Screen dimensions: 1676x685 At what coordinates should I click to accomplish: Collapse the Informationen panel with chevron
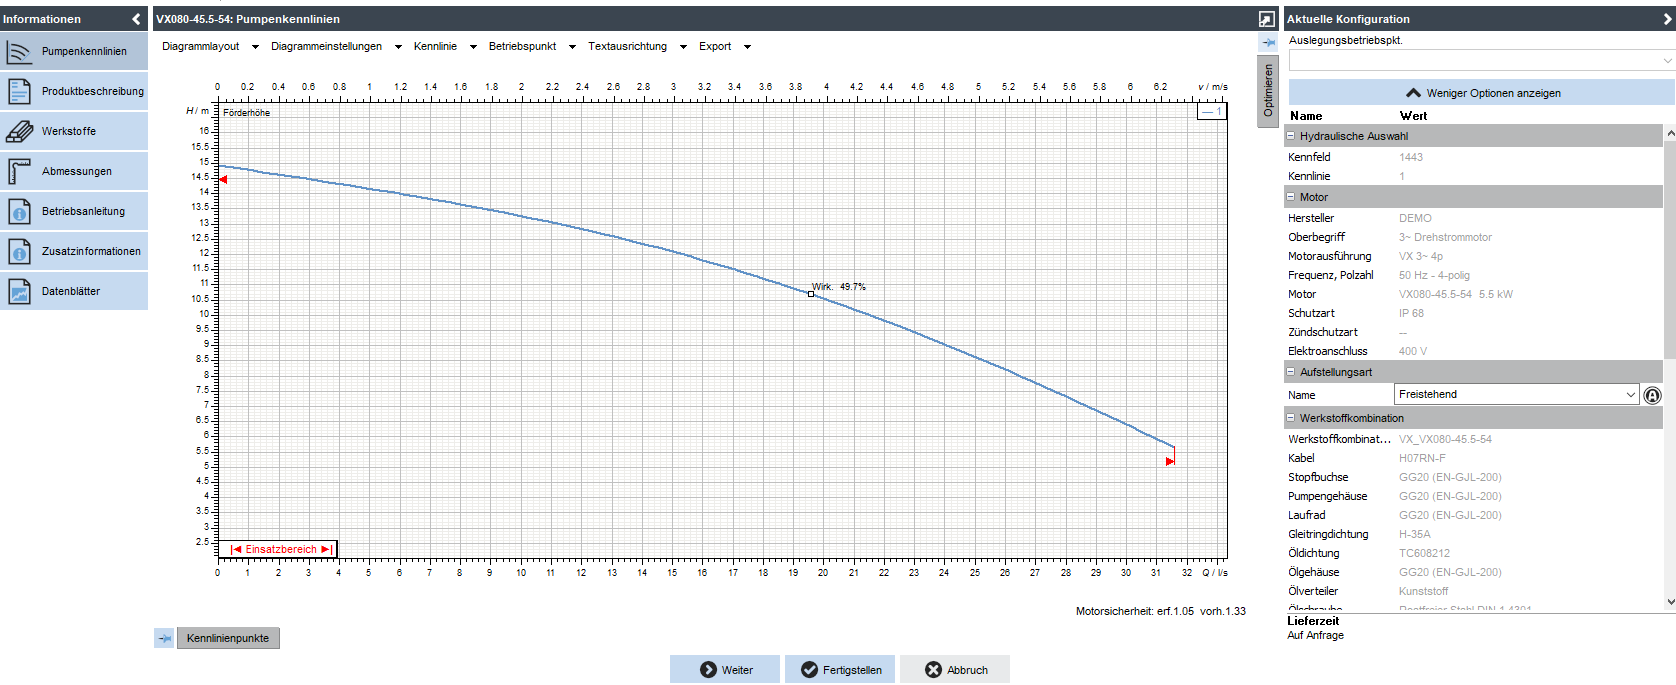pyautogui.click(x=136, y=19)
